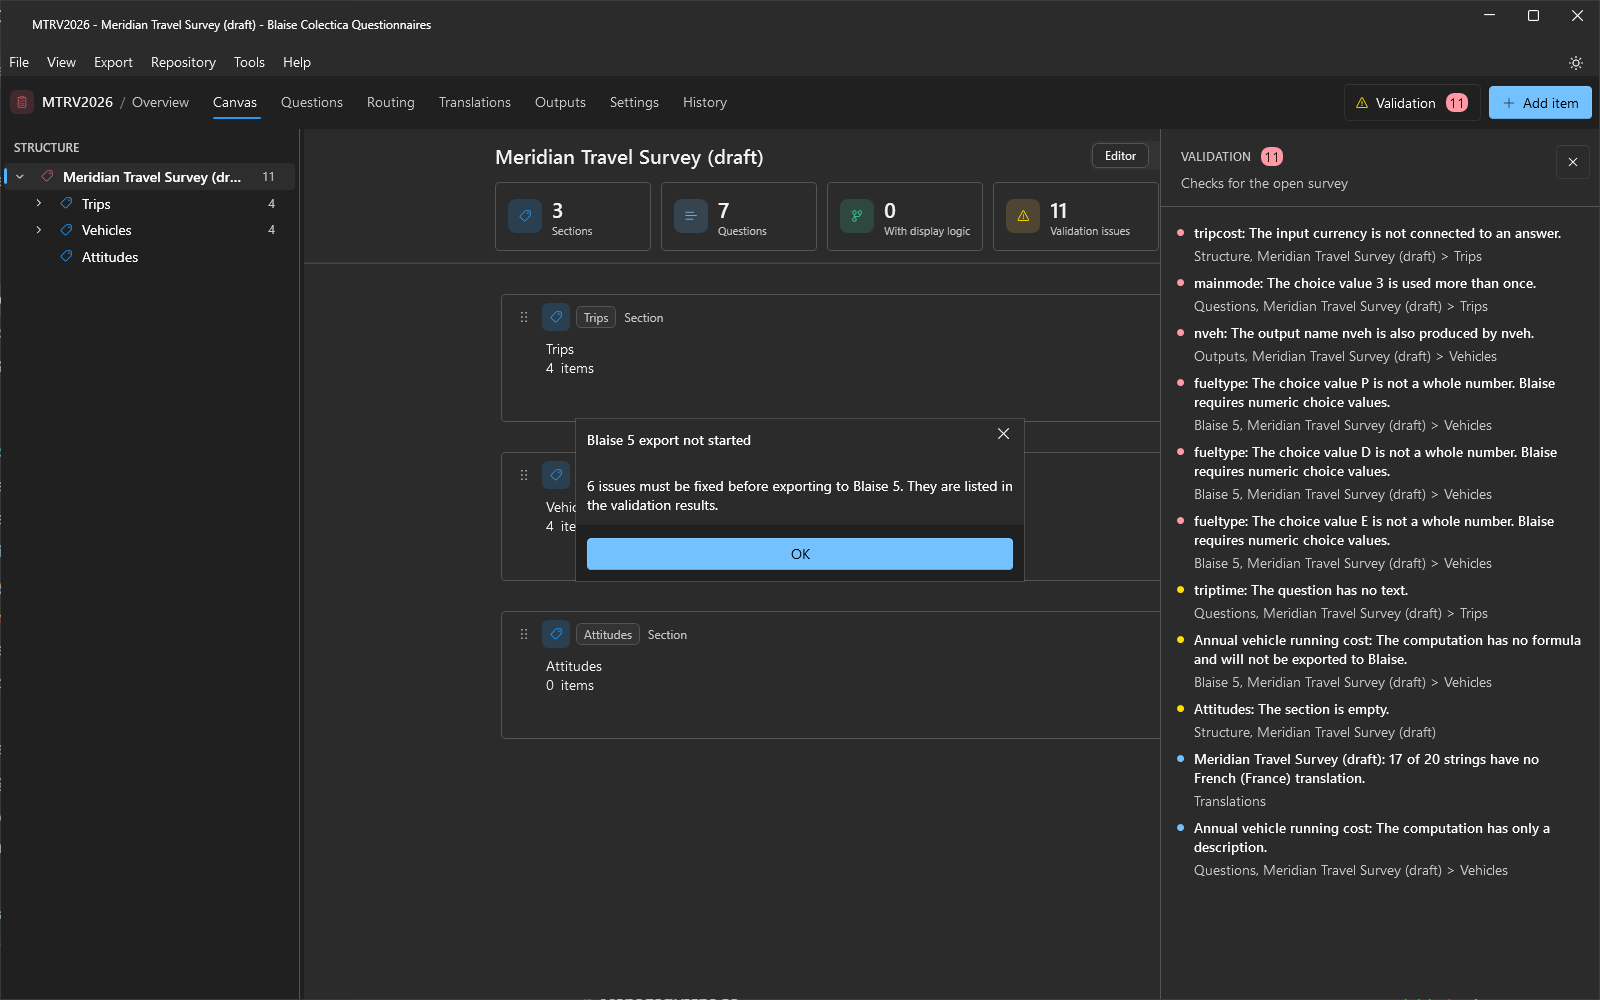Open the Help menu
The image size is (1600, 1000).
pos(297,62)
